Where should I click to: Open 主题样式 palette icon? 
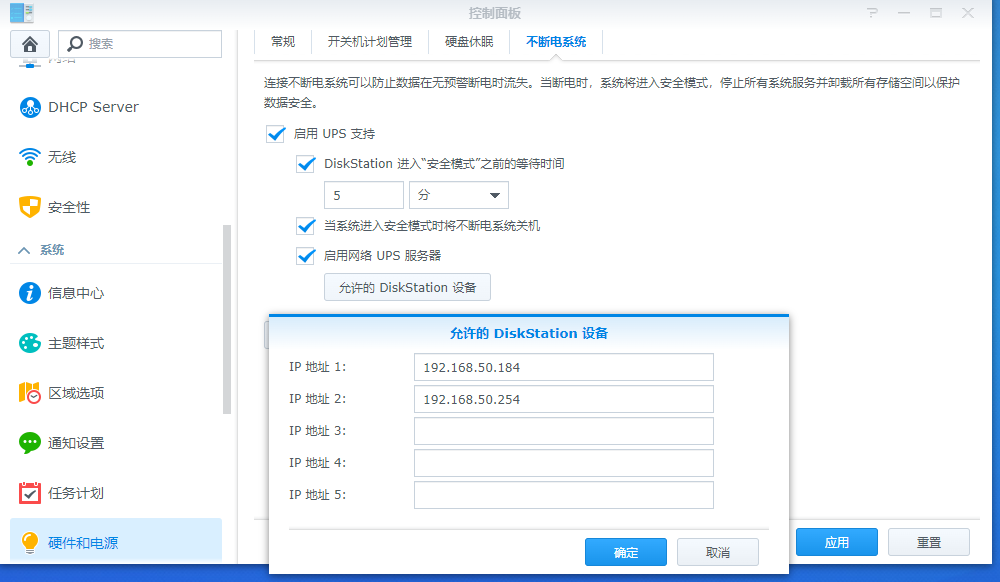(x=30, y=343)
